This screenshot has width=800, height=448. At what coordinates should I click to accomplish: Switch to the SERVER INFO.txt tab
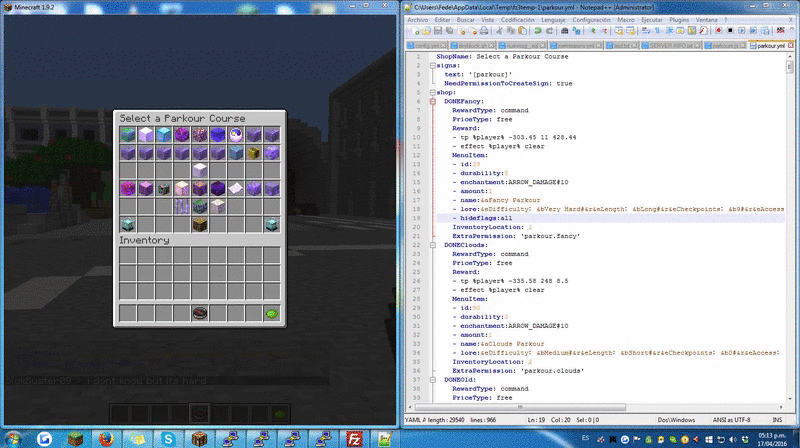click(x=670, y=45)
